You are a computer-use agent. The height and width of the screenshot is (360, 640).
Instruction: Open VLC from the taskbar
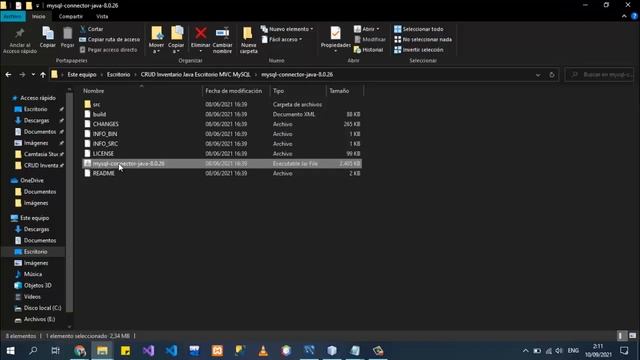[x=263, y=351]
